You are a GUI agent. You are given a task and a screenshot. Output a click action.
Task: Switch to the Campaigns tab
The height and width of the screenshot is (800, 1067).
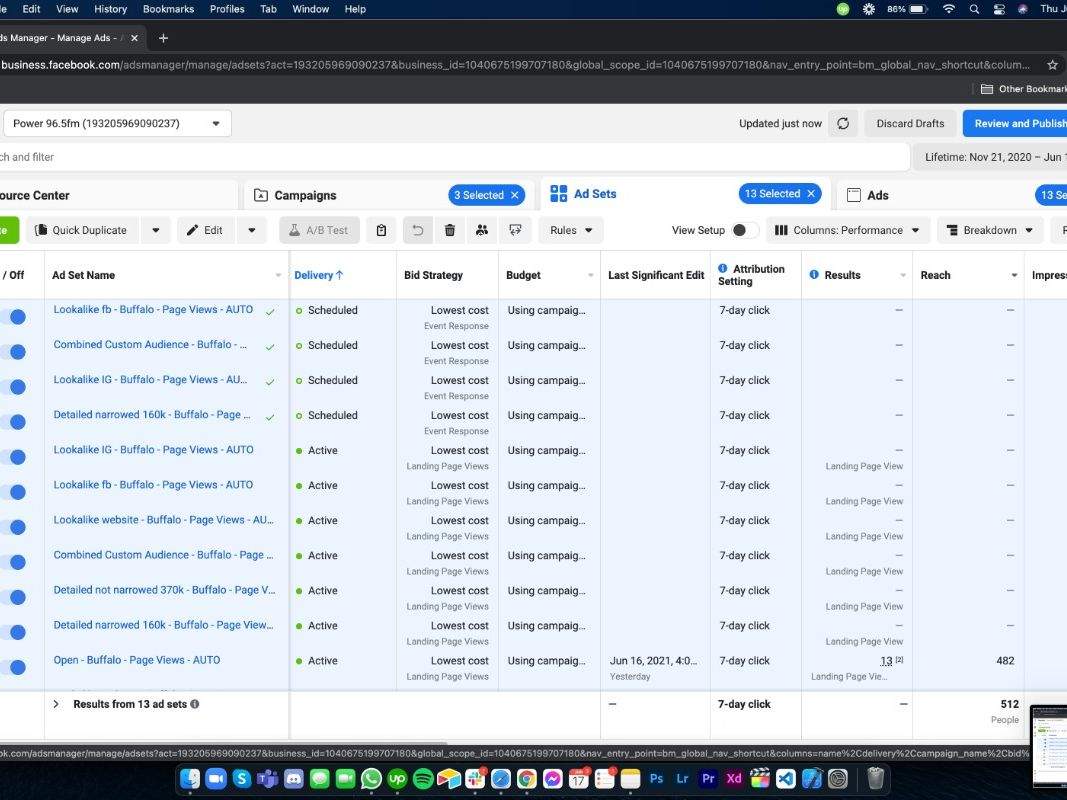[x=305, y=195]
